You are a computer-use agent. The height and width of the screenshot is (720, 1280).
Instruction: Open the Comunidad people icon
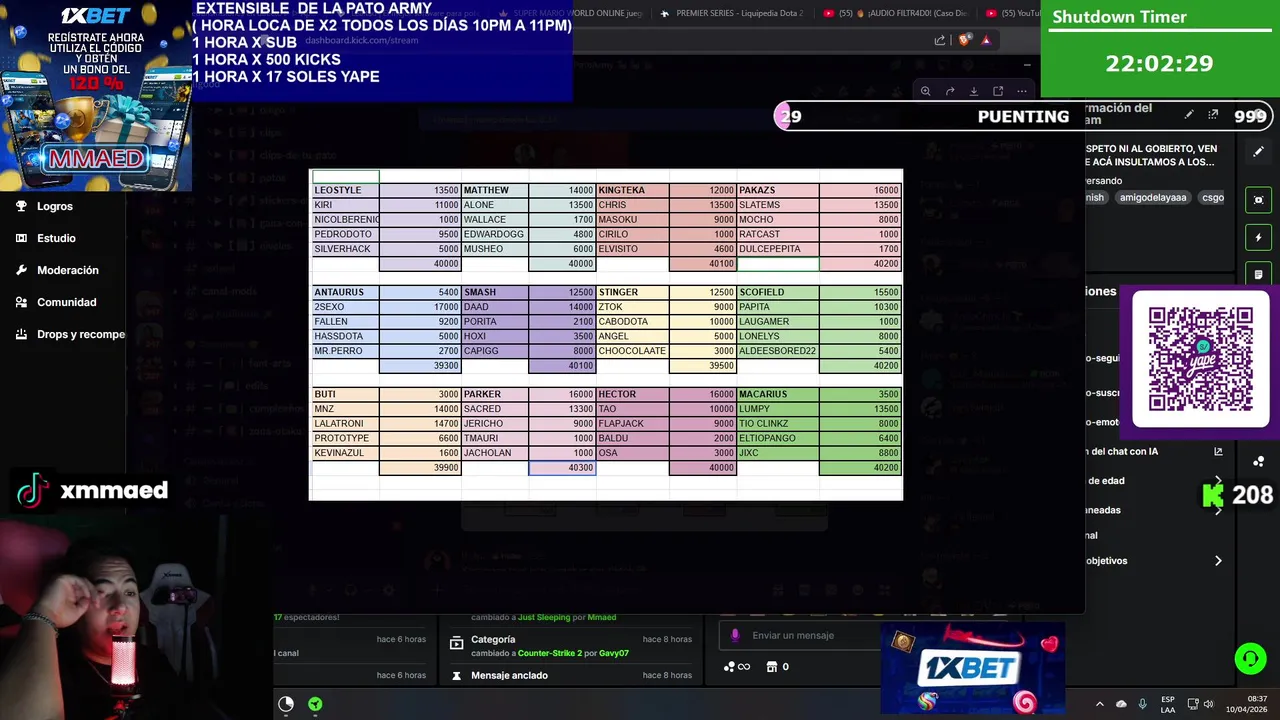[x=21, y=302]
